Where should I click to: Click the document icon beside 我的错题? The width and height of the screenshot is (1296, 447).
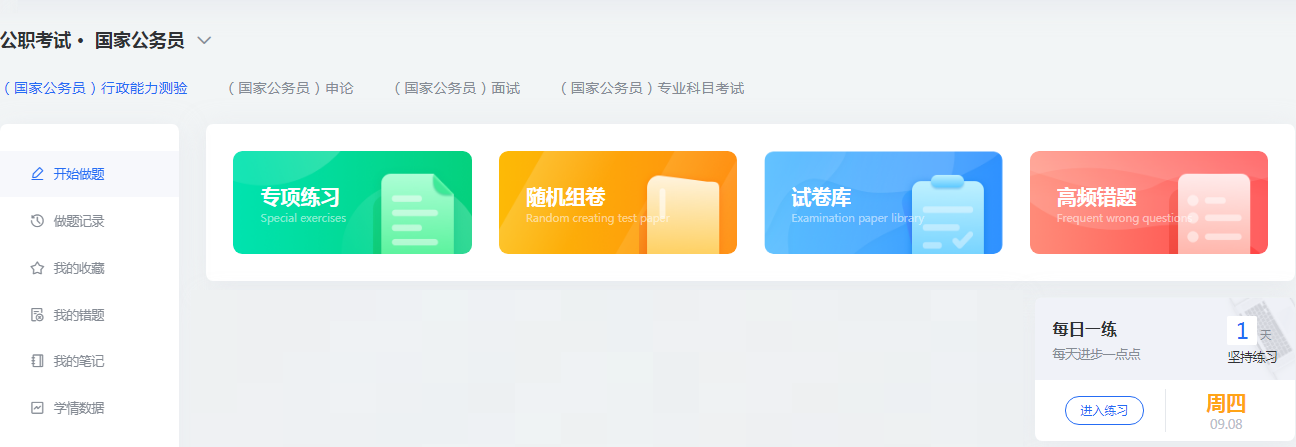37,315
